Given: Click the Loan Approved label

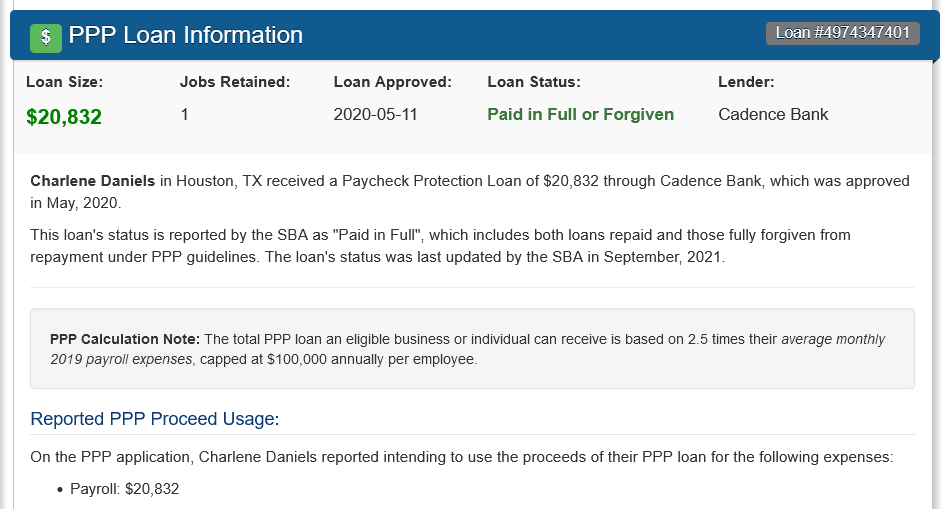Looking at the screenshot, I should tap(393, 82).
